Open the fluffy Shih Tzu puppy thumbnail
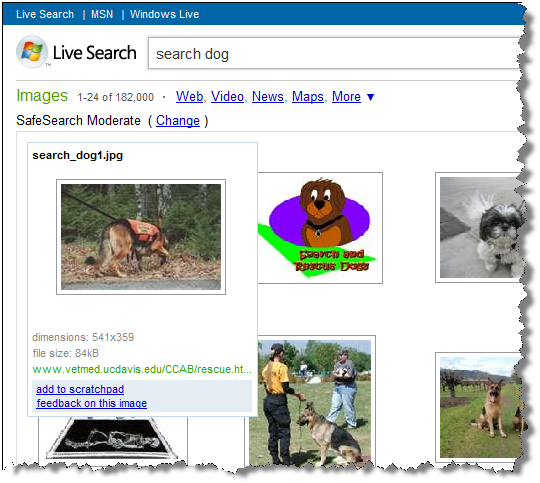 click(x=480, y=227)
